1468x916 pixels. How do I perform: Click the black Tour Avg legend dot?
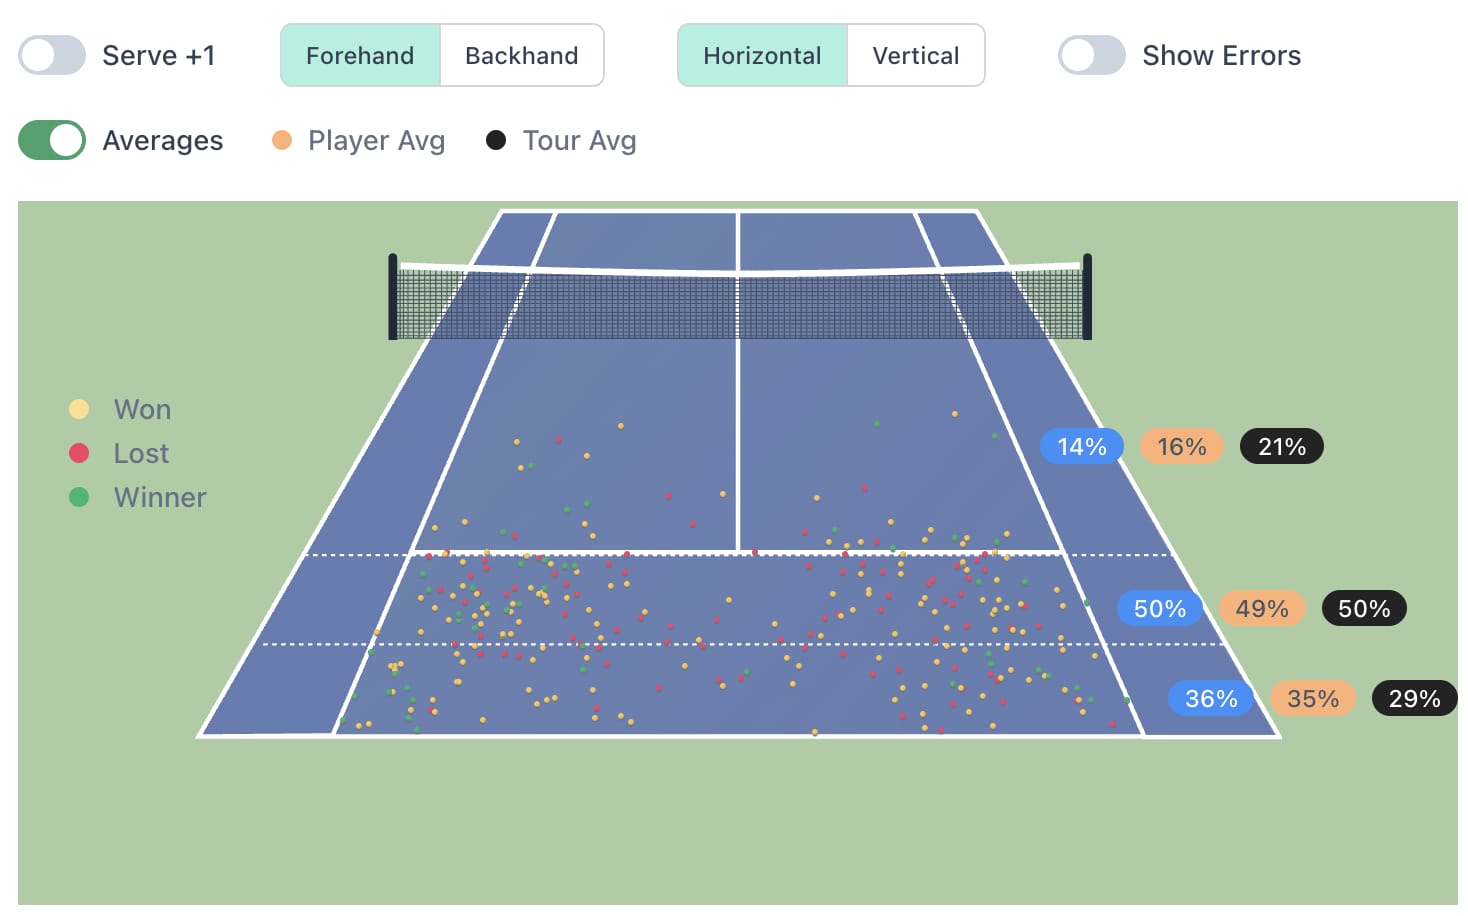point(496,140)
